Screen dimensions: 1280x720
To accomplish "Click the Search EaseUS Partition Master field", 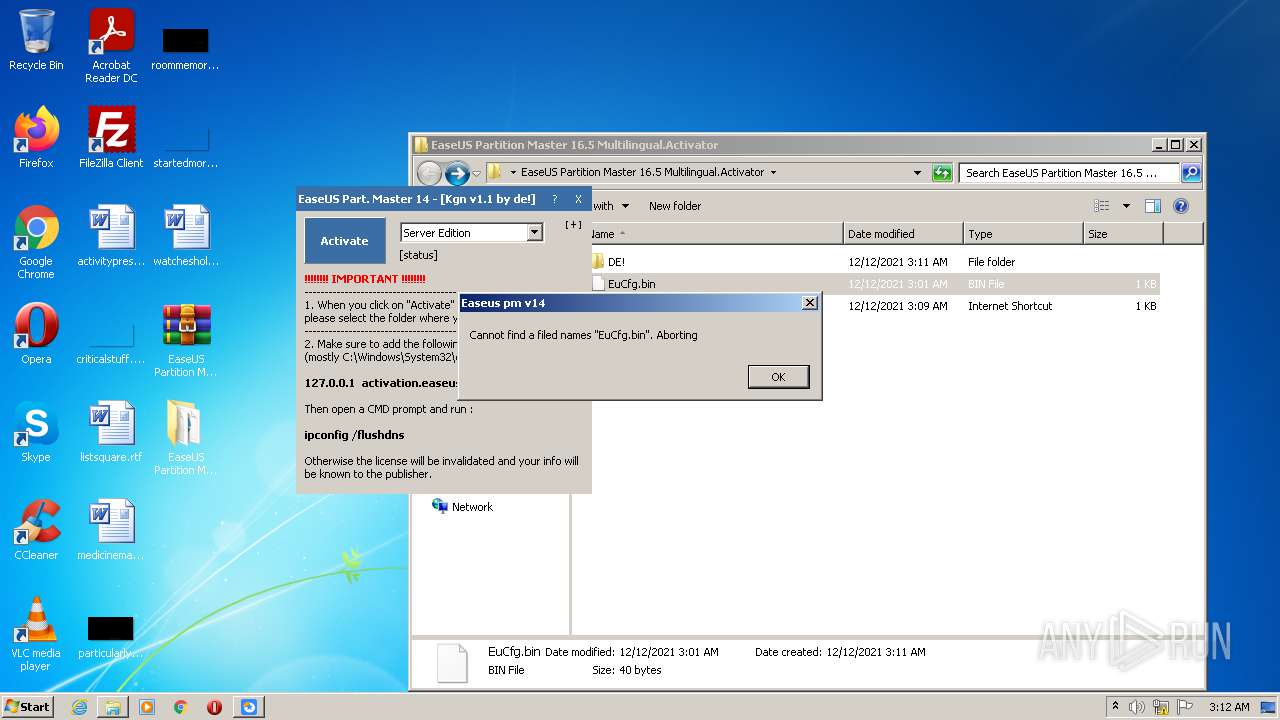I will click(x=1068, y=173).
